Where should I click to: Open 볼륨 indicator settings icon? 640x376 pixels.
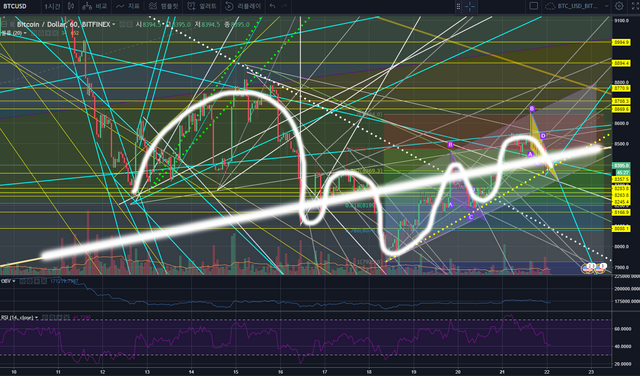click(41, 33)
